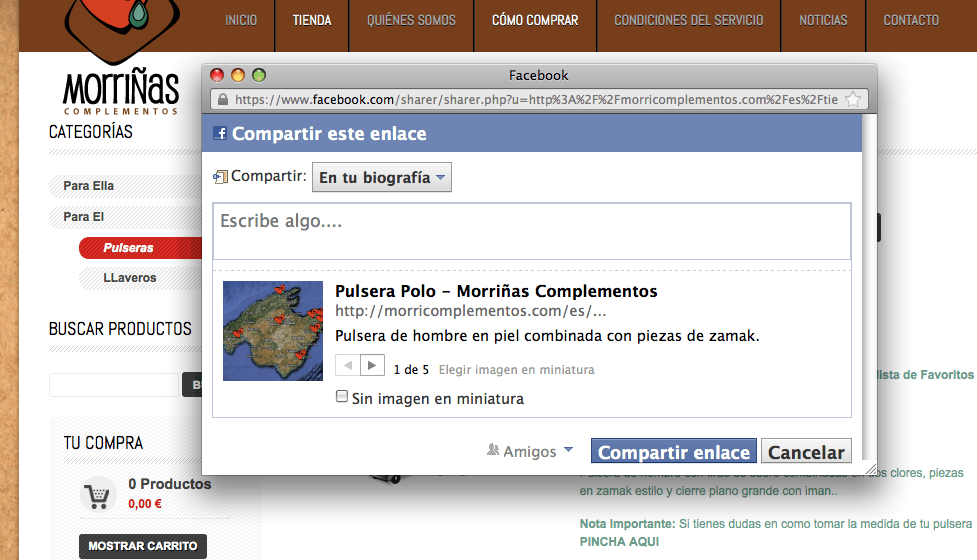977x560 pixels.
Task: Click the http://morricomplementos.com/es/... link text
Action: (x=470, y=310)
